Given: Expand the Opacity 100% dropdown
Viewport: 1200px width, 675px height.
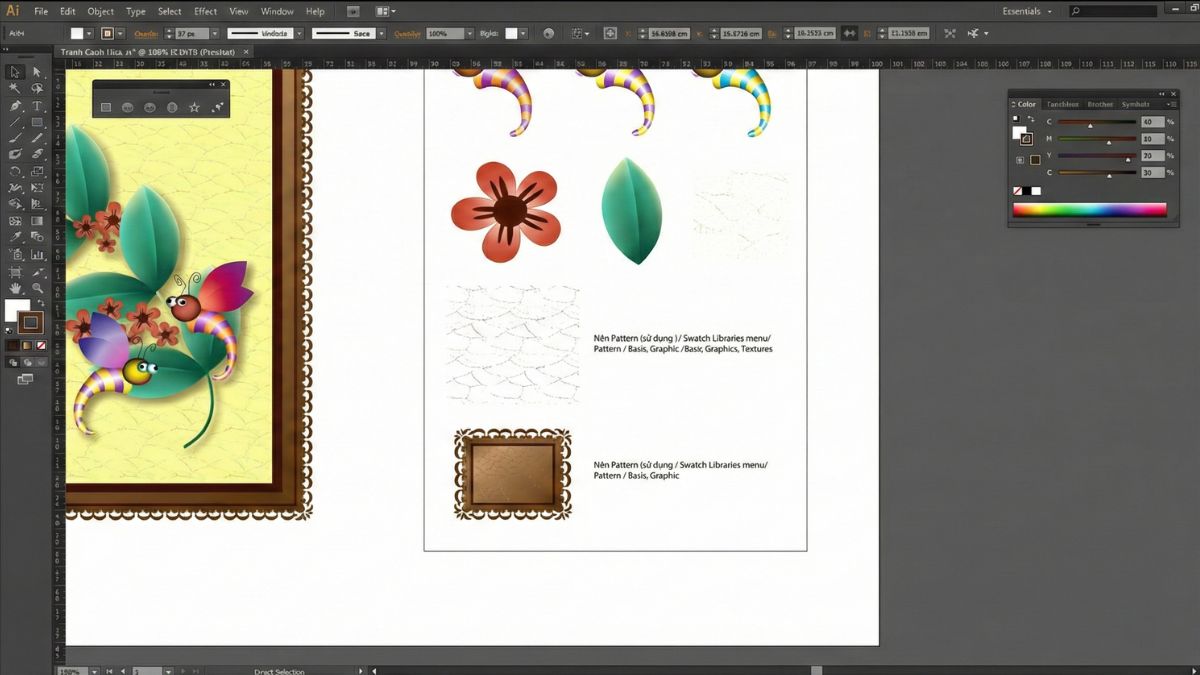Looking at the screenshot, I should 468,33.
